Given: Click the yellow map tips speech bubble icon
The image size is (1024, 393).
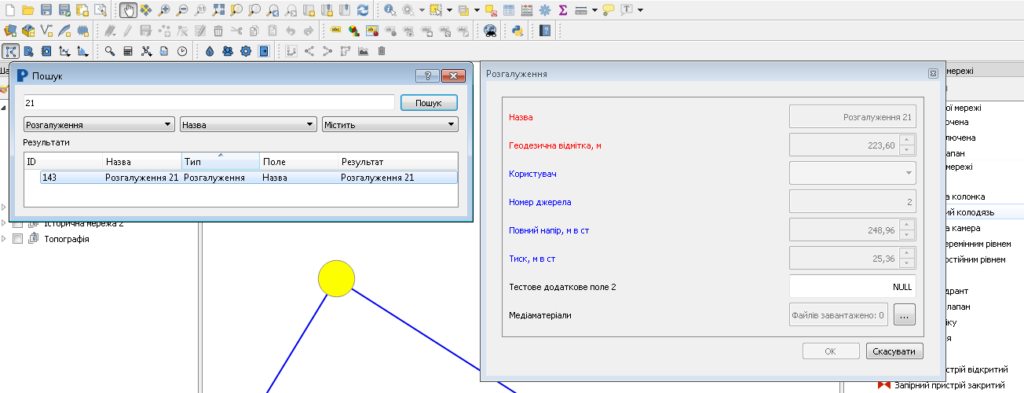Looking at the screenshot, I should click(609, 10).
